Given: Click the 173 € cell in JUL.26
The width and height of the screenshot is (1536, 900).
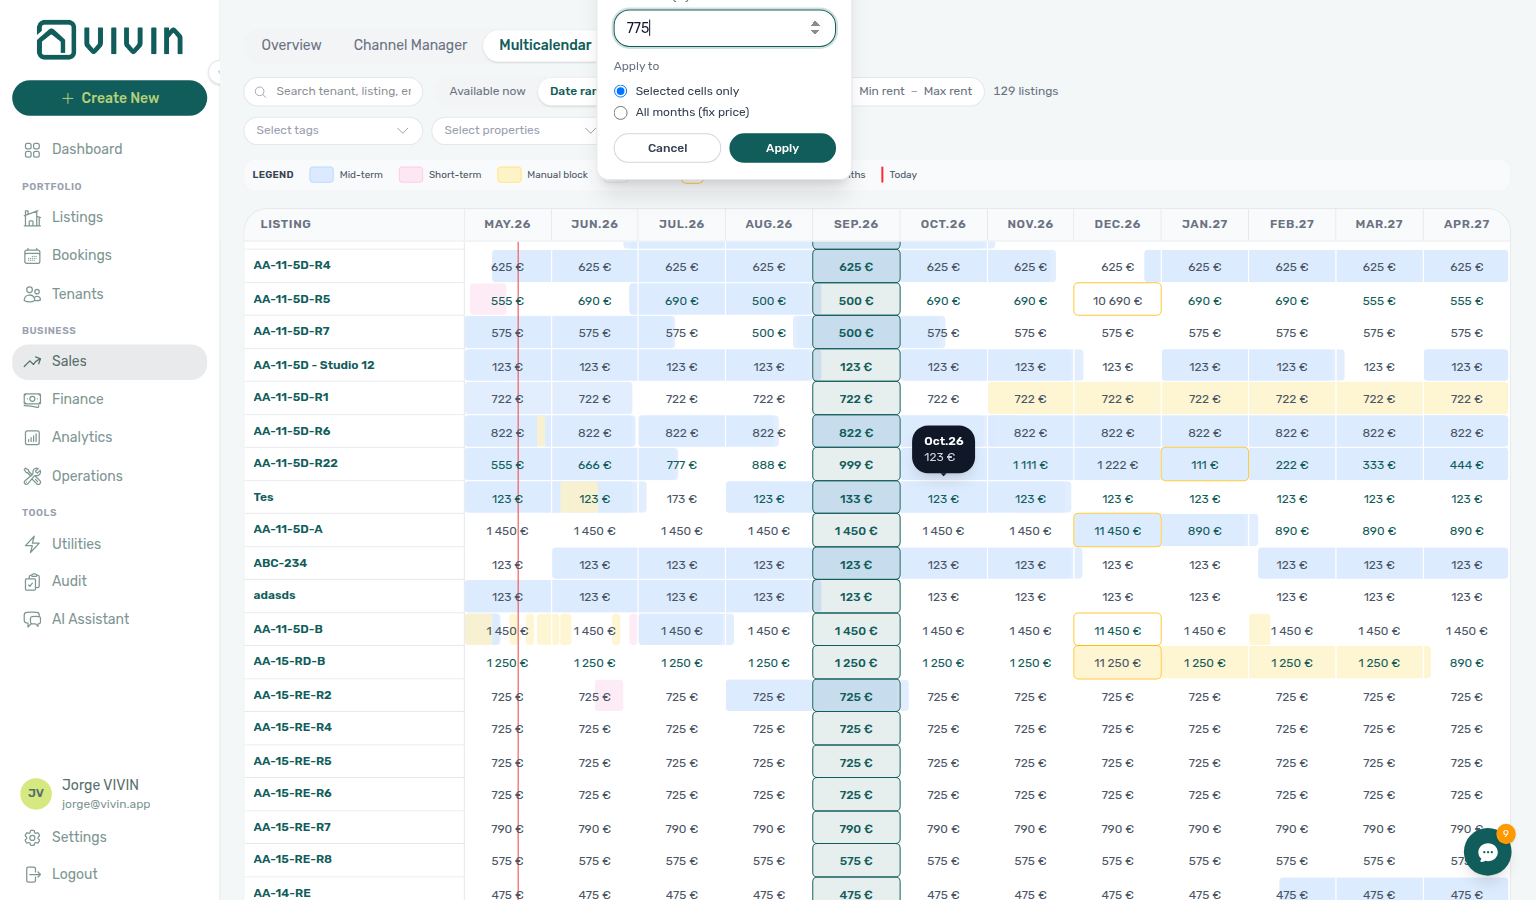Looking at the screenshot, I should [681, 498].
